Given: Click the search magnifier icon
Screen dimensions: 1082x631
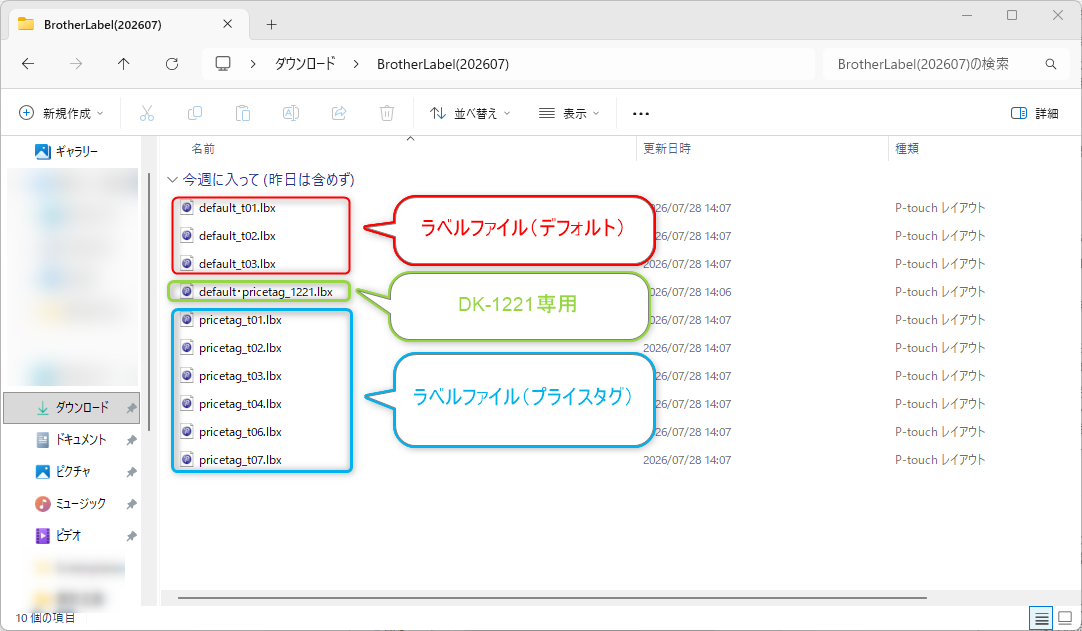Looking at the screenshot, I should [x=1051, y=64].
